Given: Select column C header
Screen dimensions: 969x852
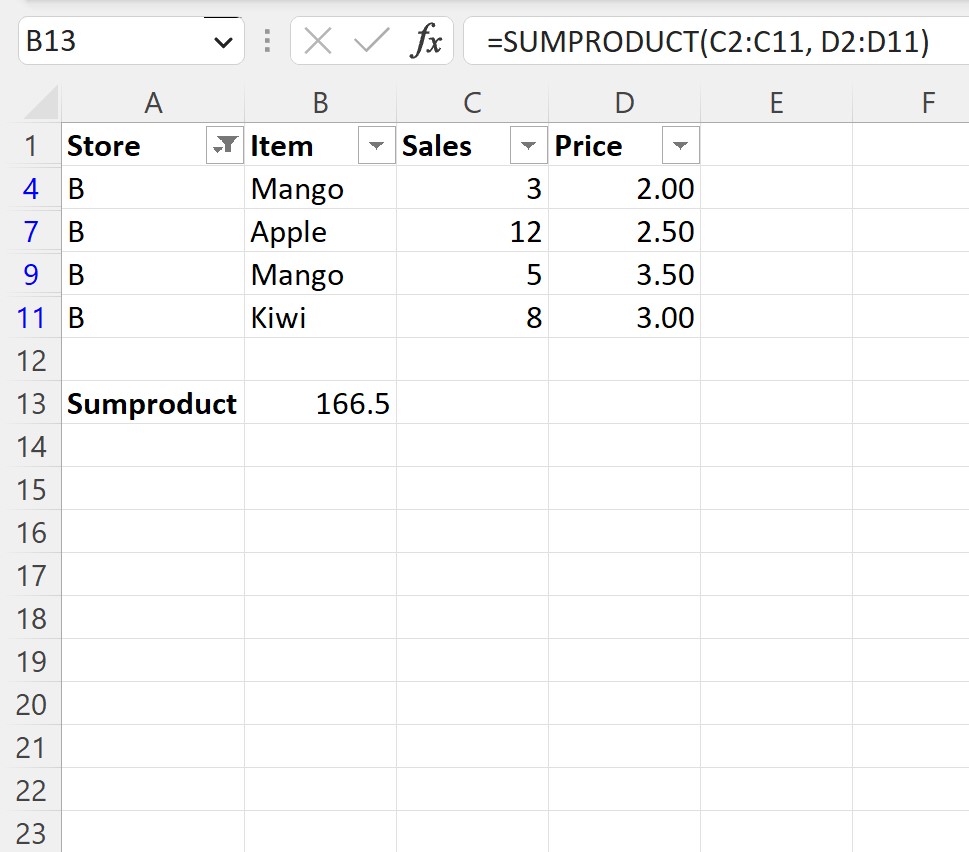Looking at the screenshot, I should click(x=472, y=103).
